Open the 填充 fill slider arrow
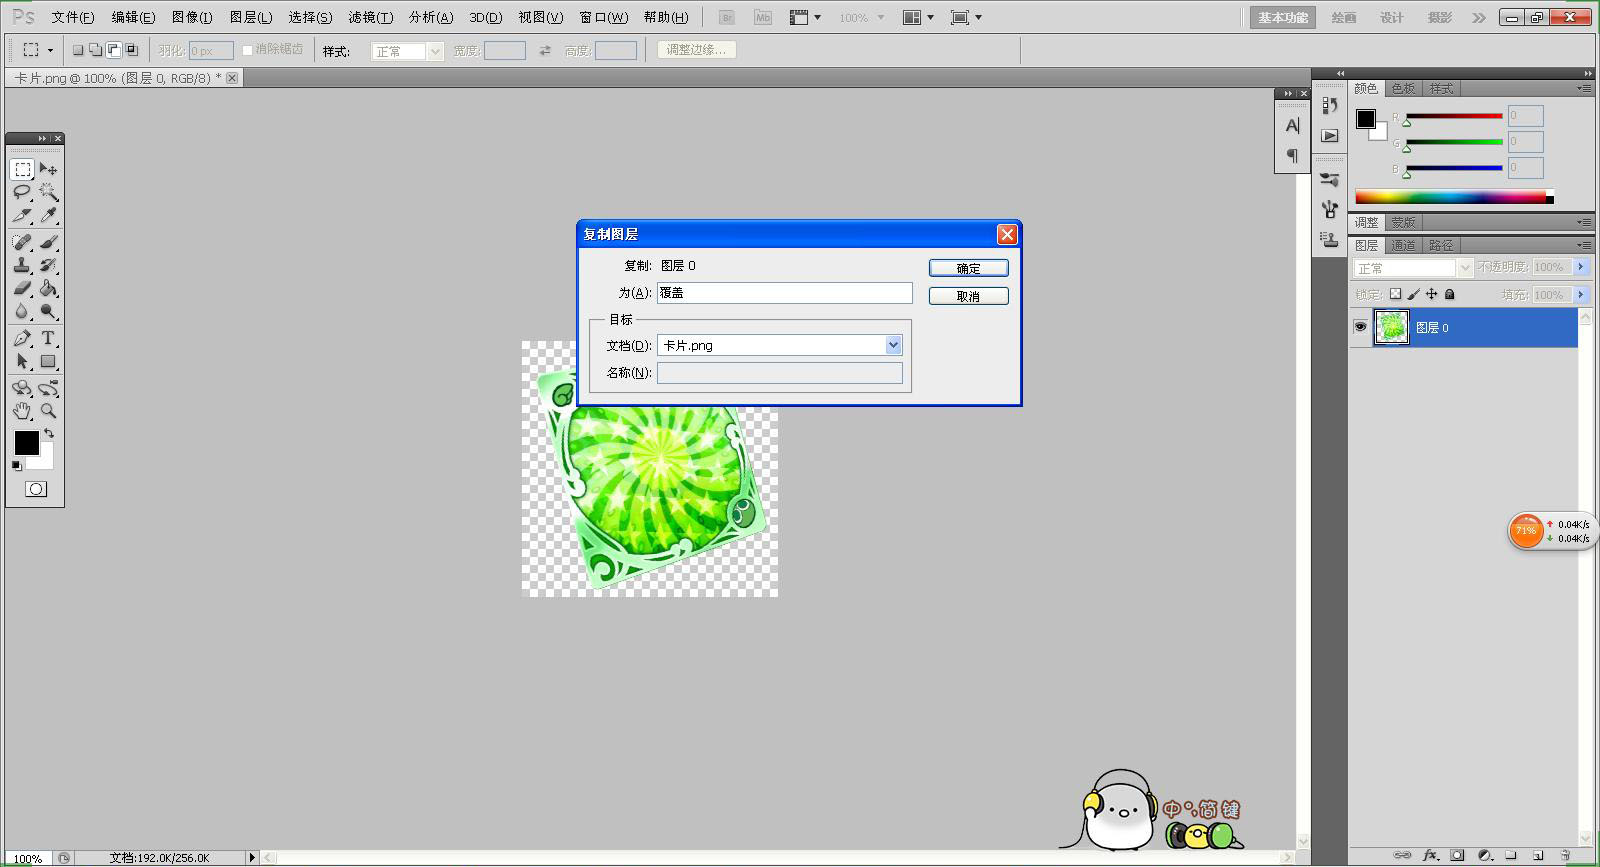Image resolution: width=1600 pixels, height=867 pixels. click(1580, 295)
